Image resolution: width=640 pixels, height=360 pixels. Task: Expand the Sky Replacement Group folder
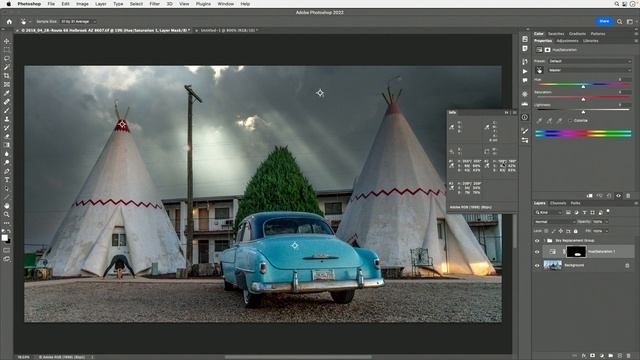pos(544,241)
